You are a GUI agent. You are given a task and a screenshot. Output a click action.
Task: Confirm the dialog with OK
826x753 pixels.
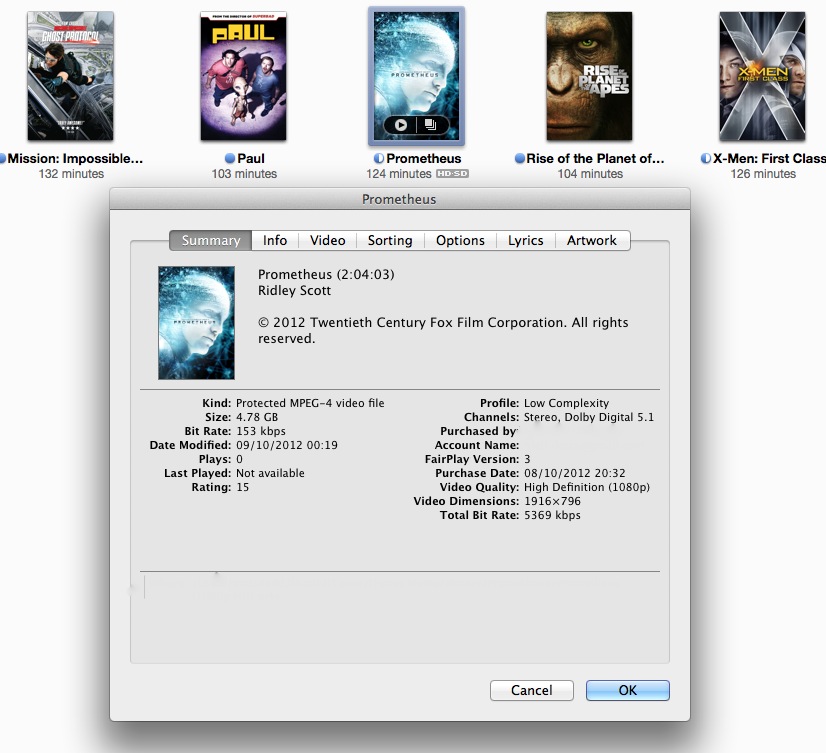click(x=627, y=690)
